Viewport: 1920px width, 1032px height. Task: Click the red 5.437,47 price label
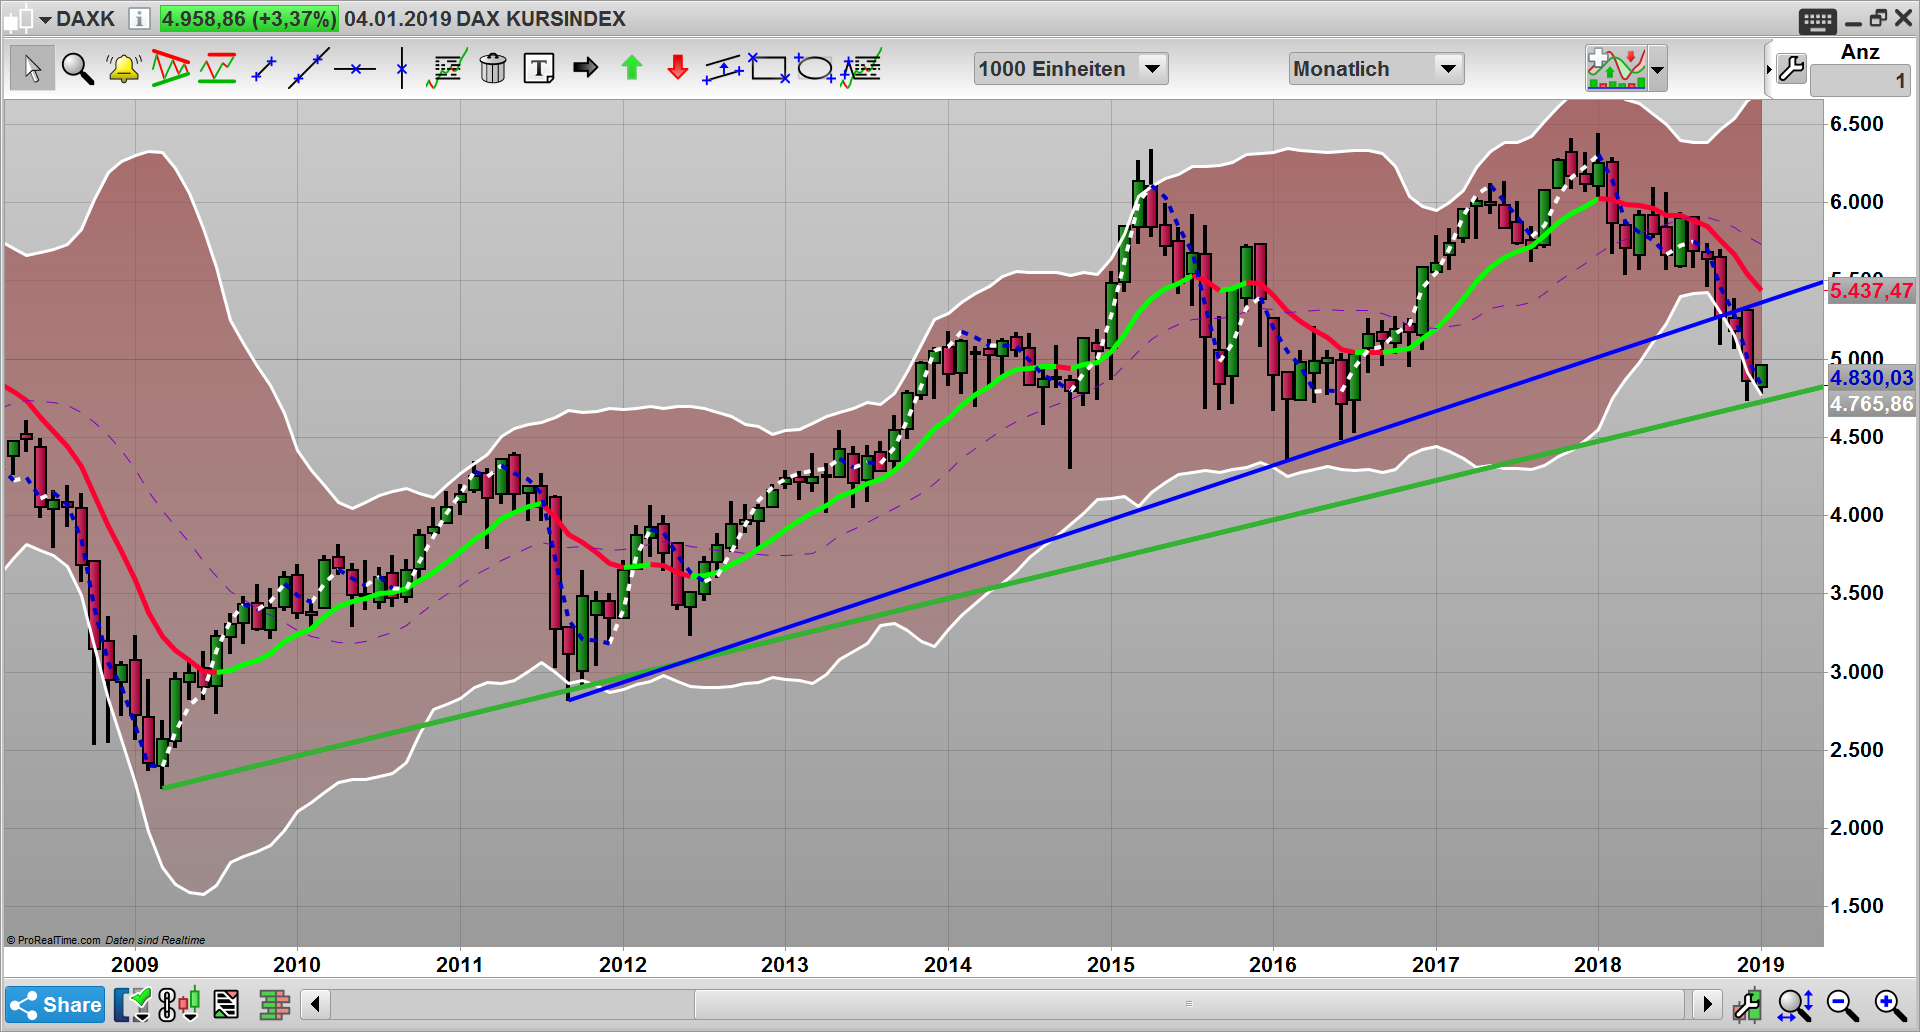[1871, 291]
